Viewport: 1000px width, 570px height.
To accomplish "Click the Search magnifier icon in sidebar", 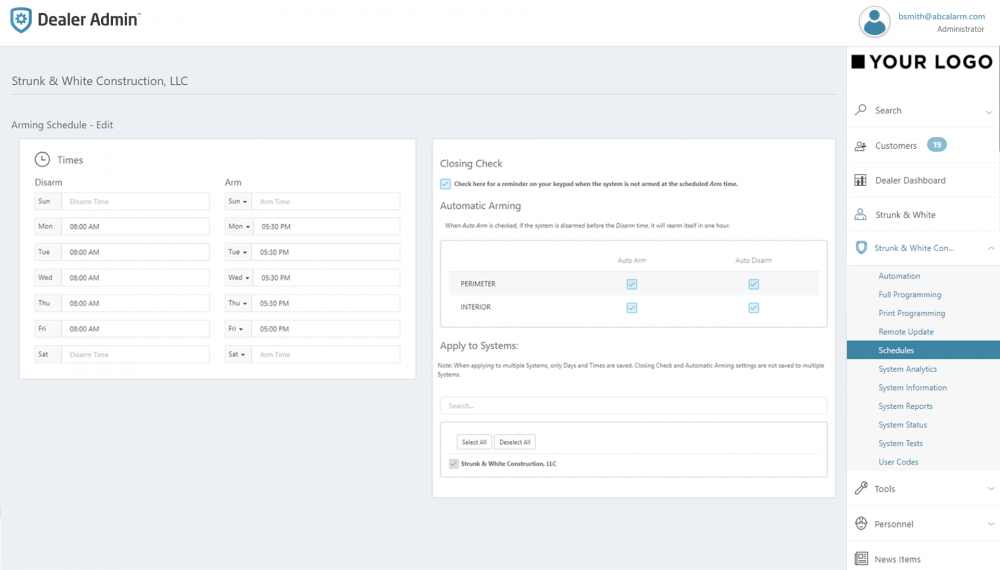I will pyautogui.click(x=861, y=110).
